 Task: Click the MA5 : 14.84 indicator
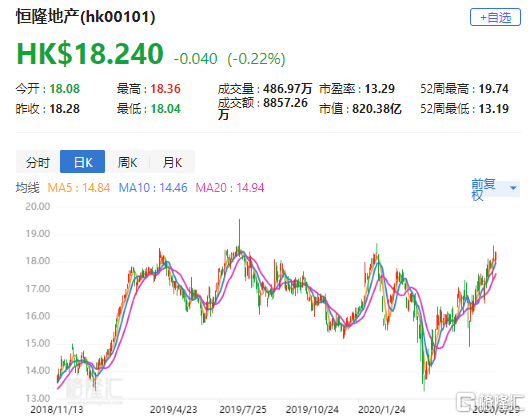coord(79,188)
